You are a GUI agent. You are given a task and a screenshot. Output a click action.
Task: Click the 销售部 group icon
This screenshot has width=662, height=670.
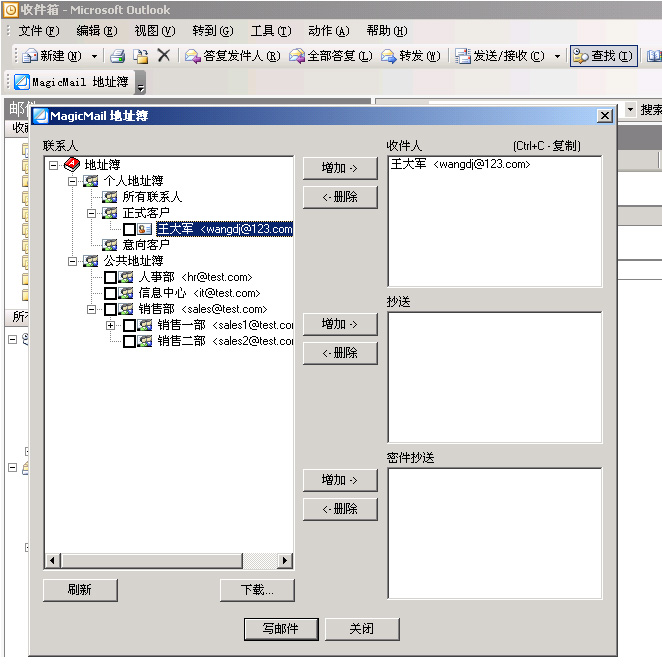coord(126,309)
